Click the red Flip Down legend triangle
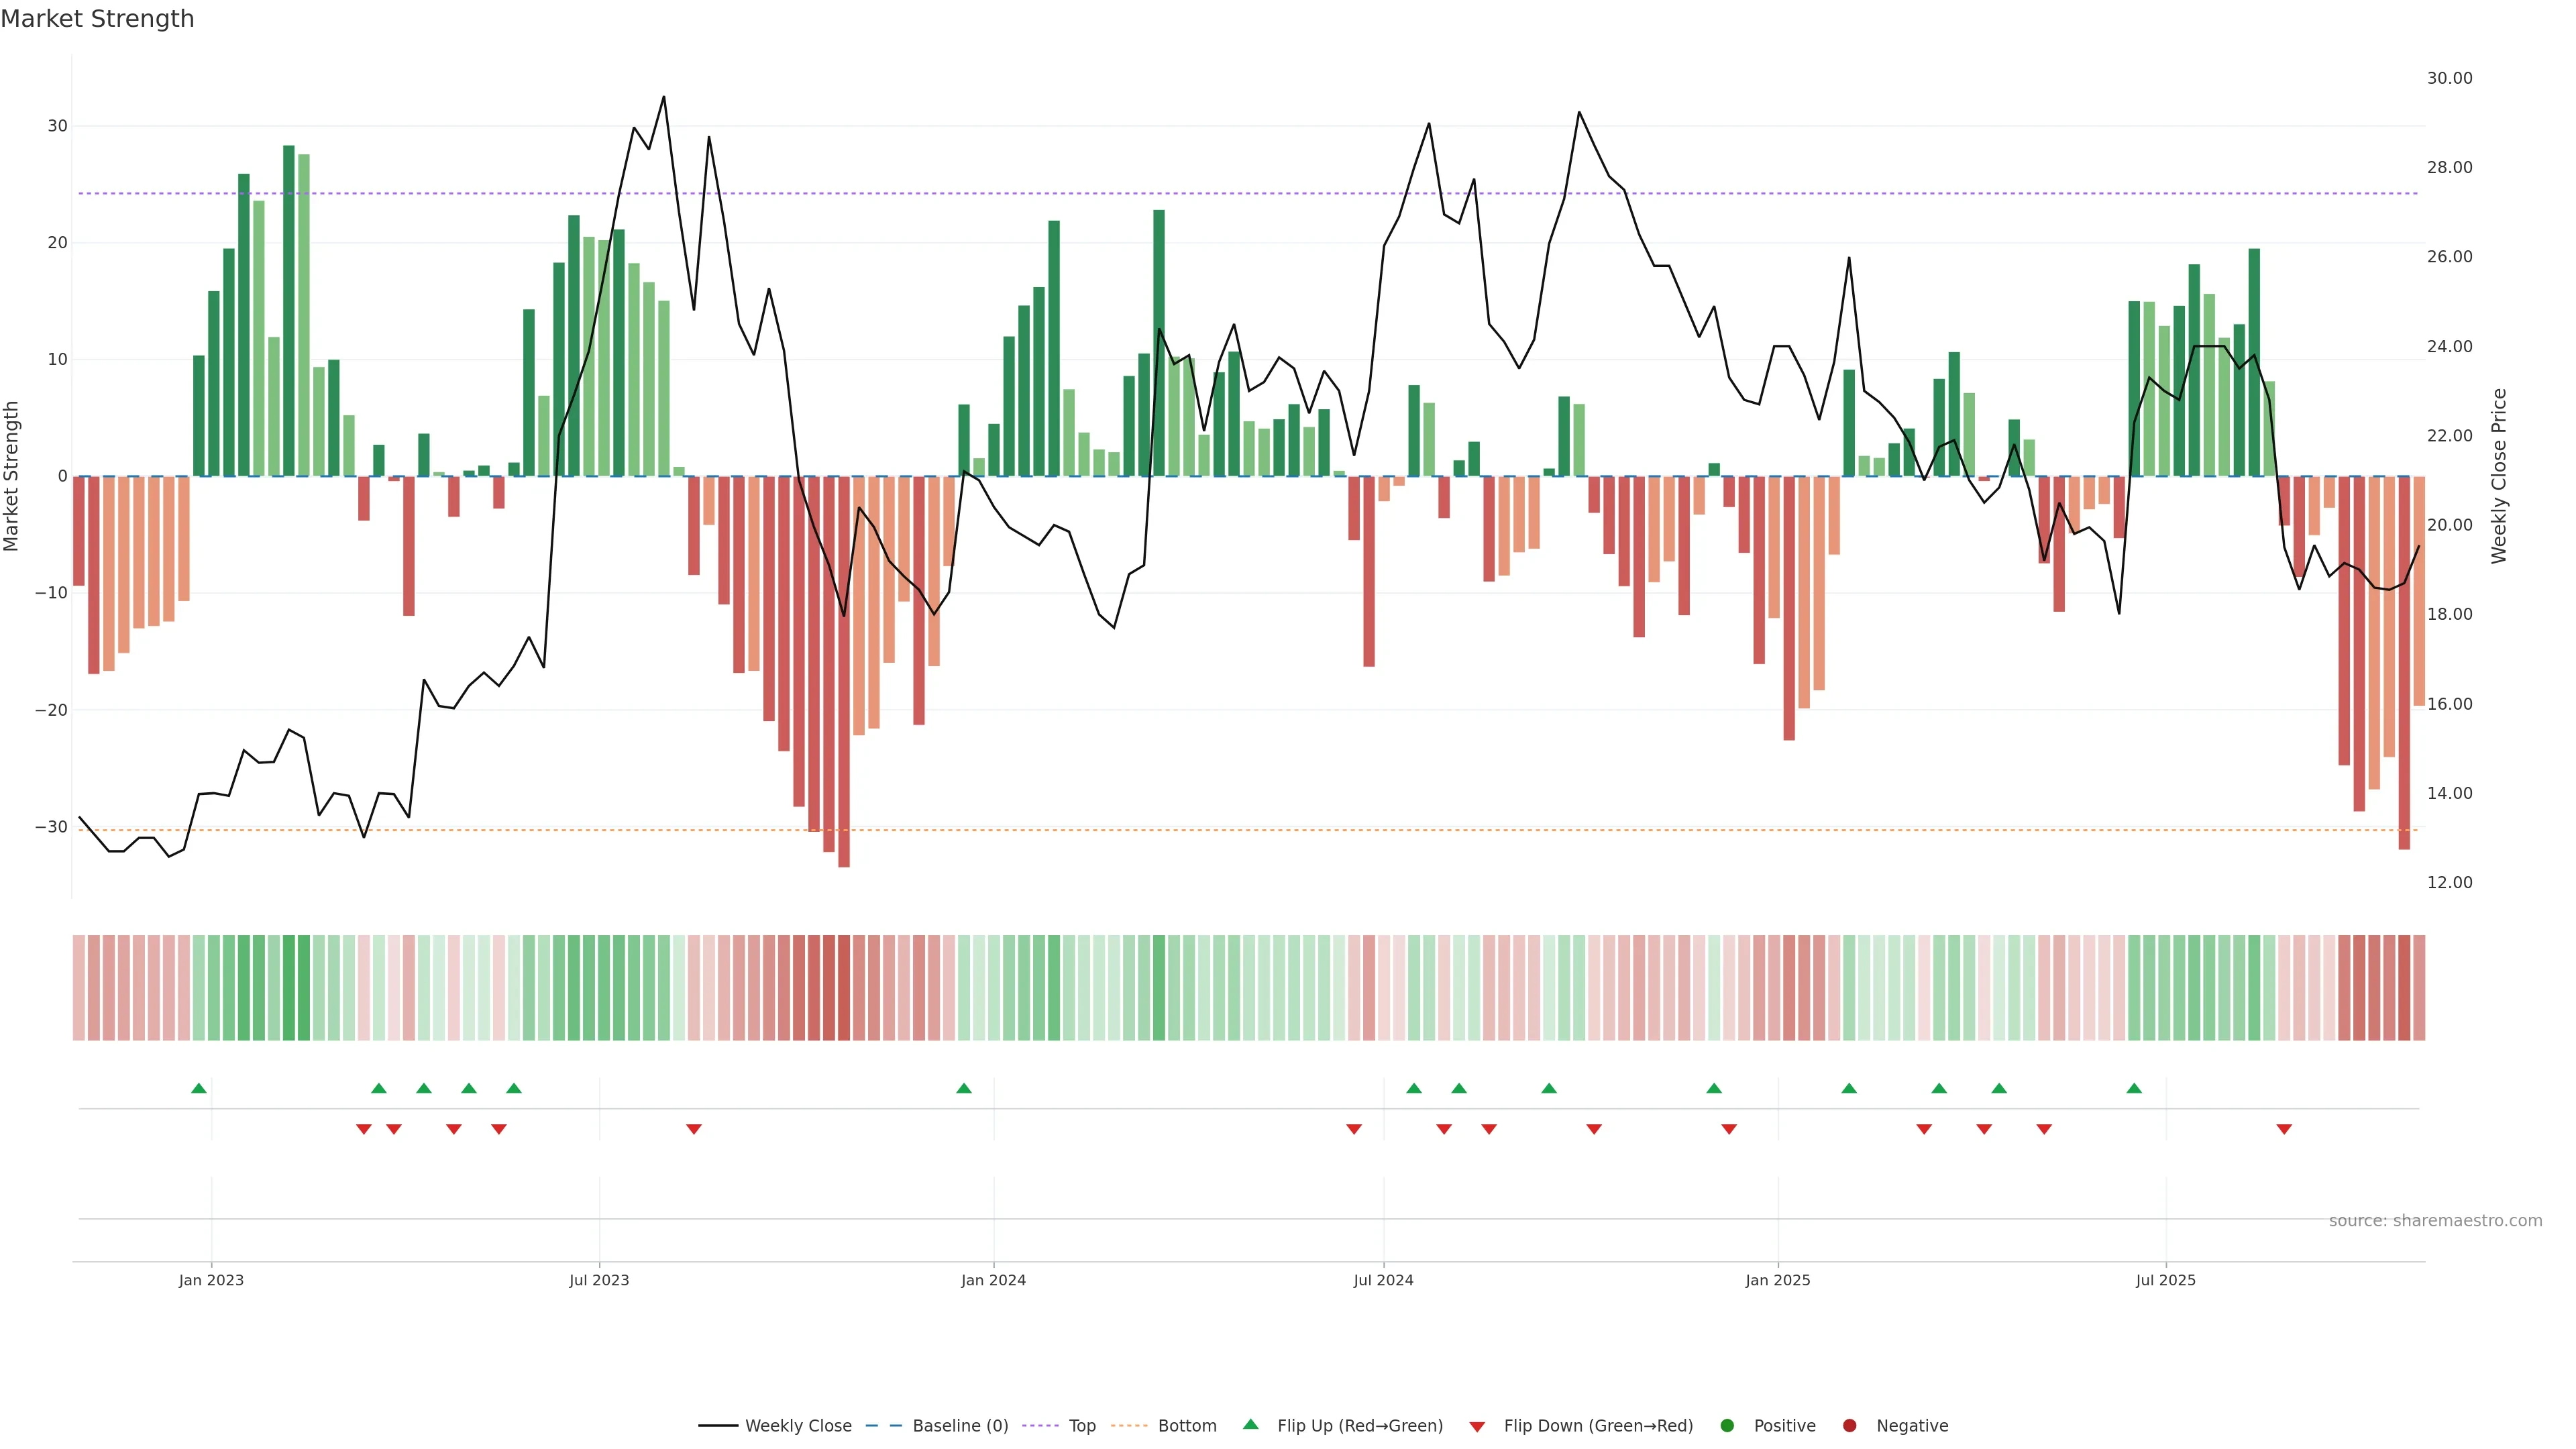Screen dimensions: 2576x1449 pos(1477,1426)
